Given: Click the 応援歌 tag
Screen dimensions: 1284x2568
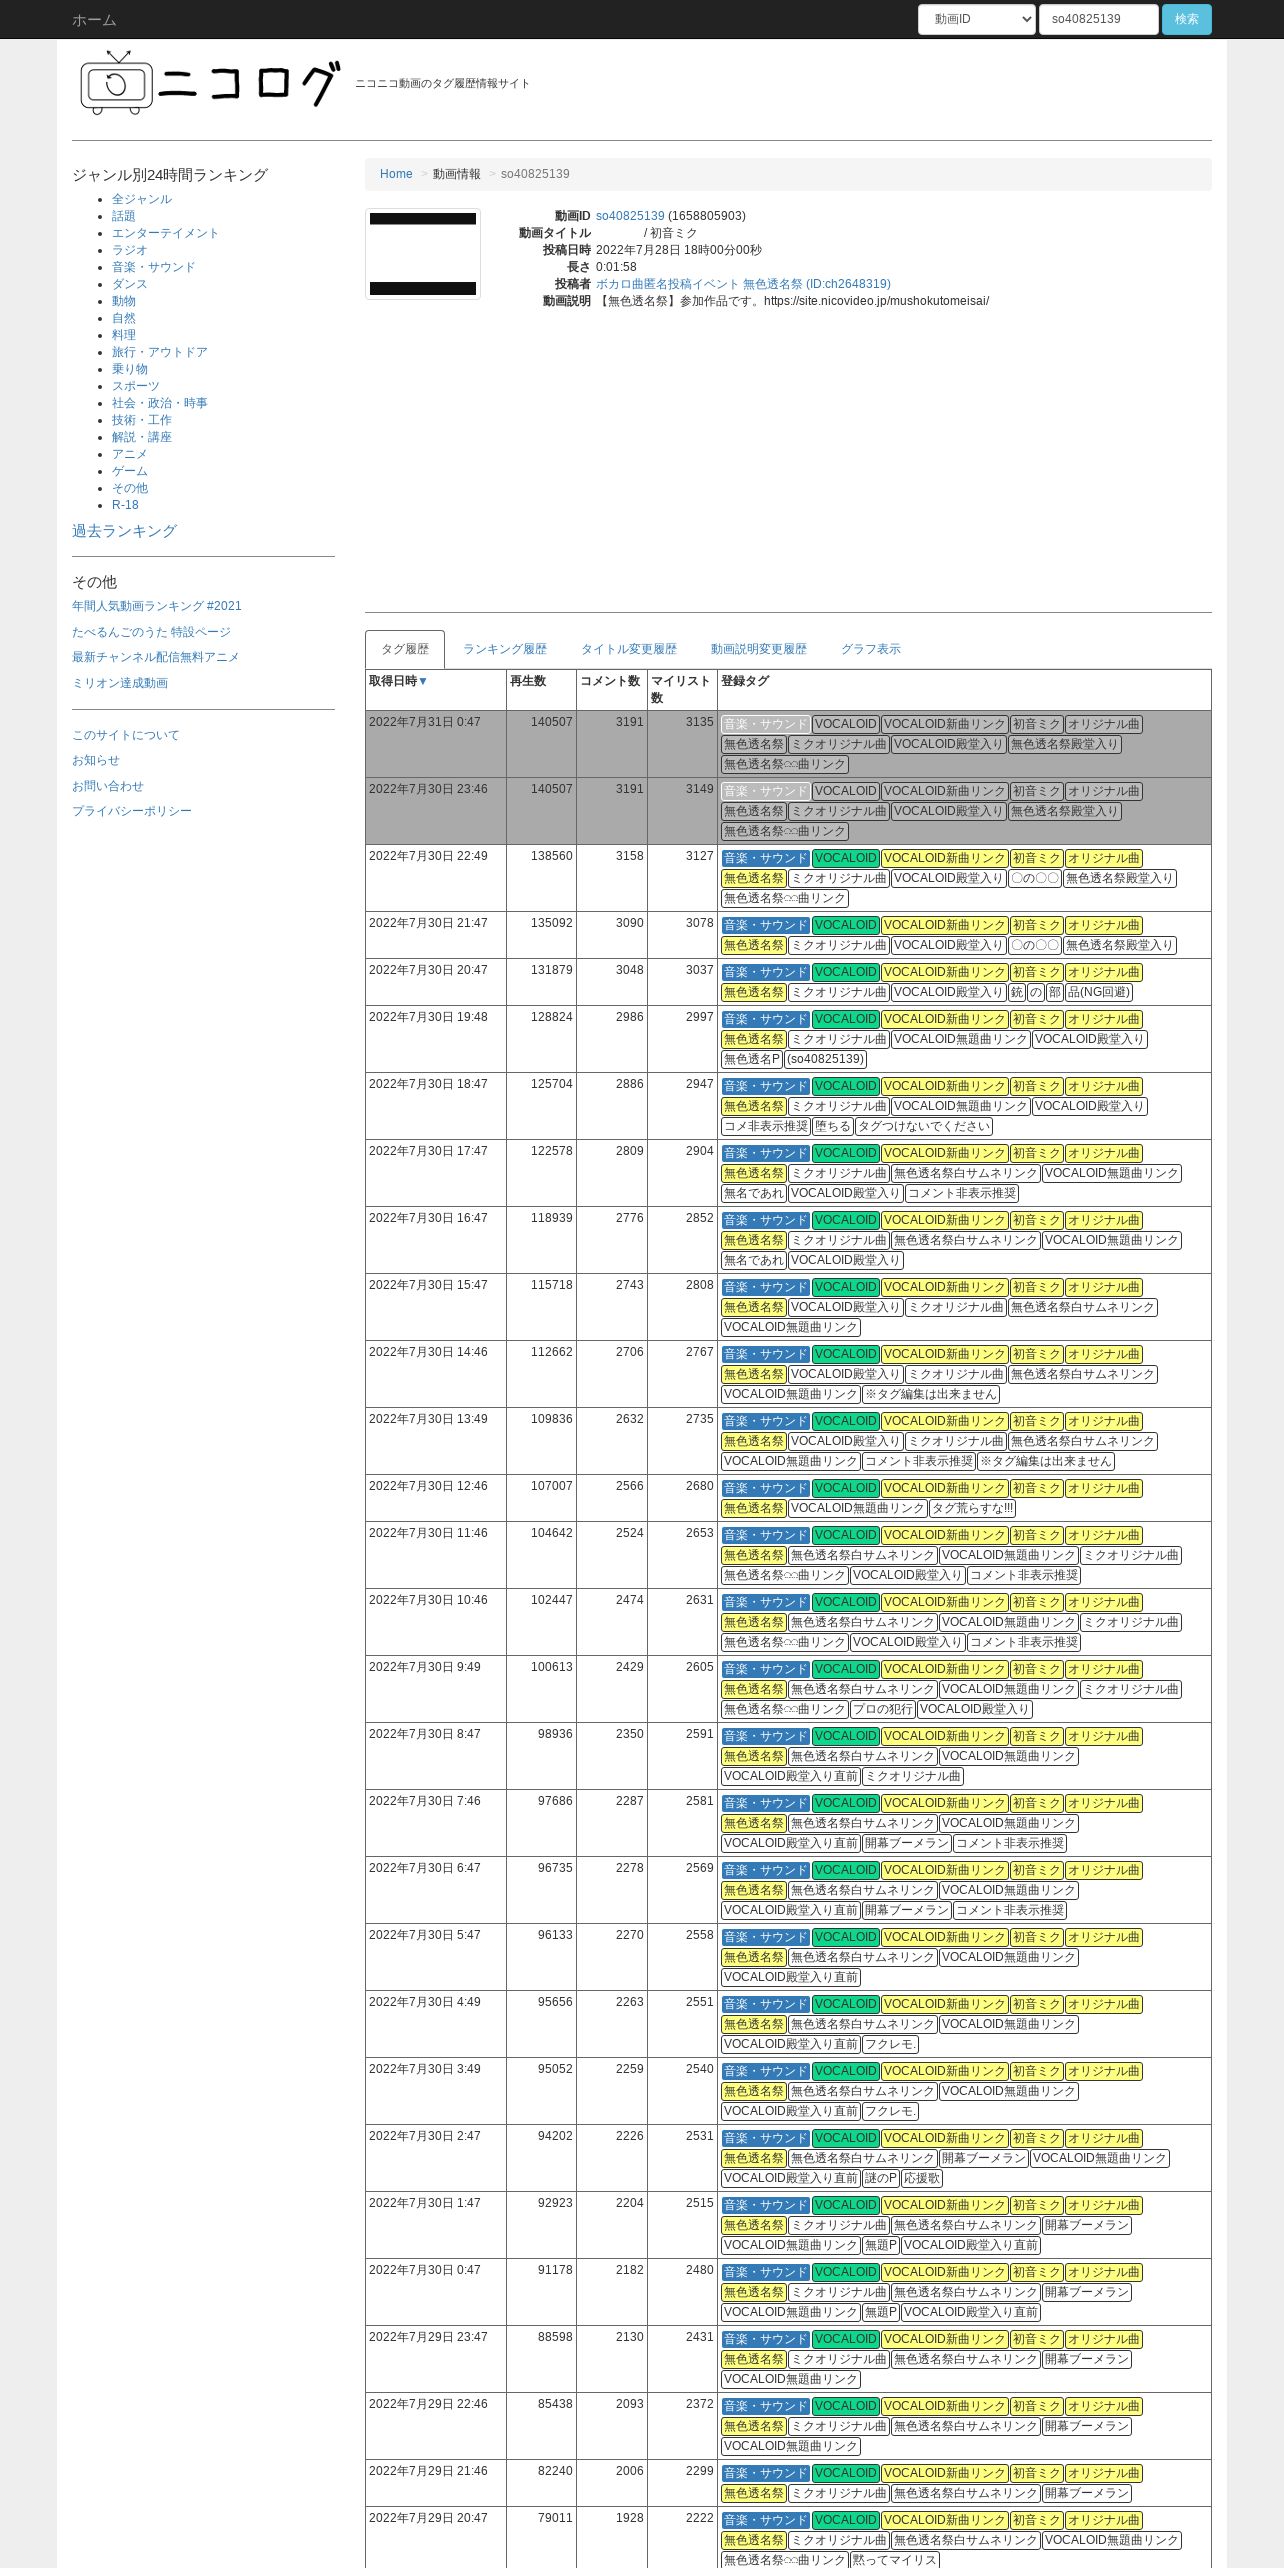Looking at the screenshot, I should [922, 2178].
